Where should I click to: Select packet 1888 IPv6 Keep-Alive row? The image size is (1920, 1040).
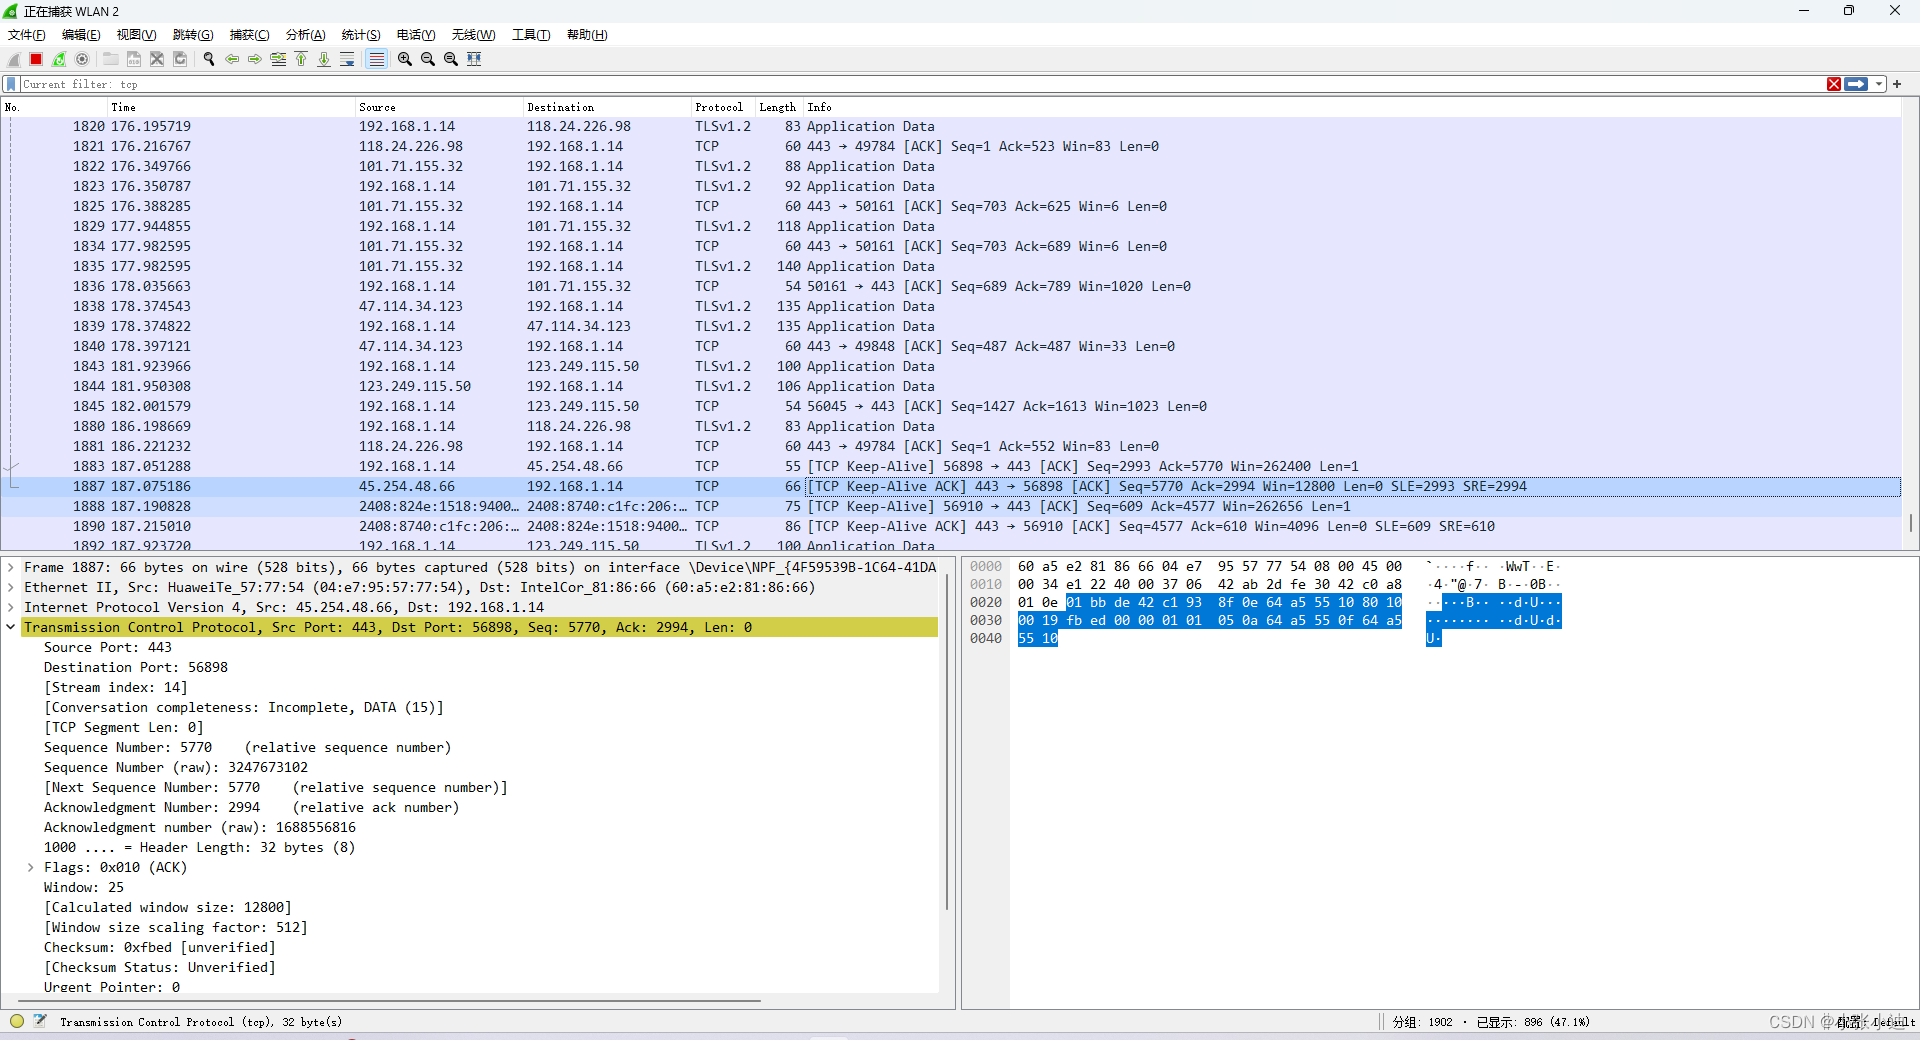click(x=951, y=507)
